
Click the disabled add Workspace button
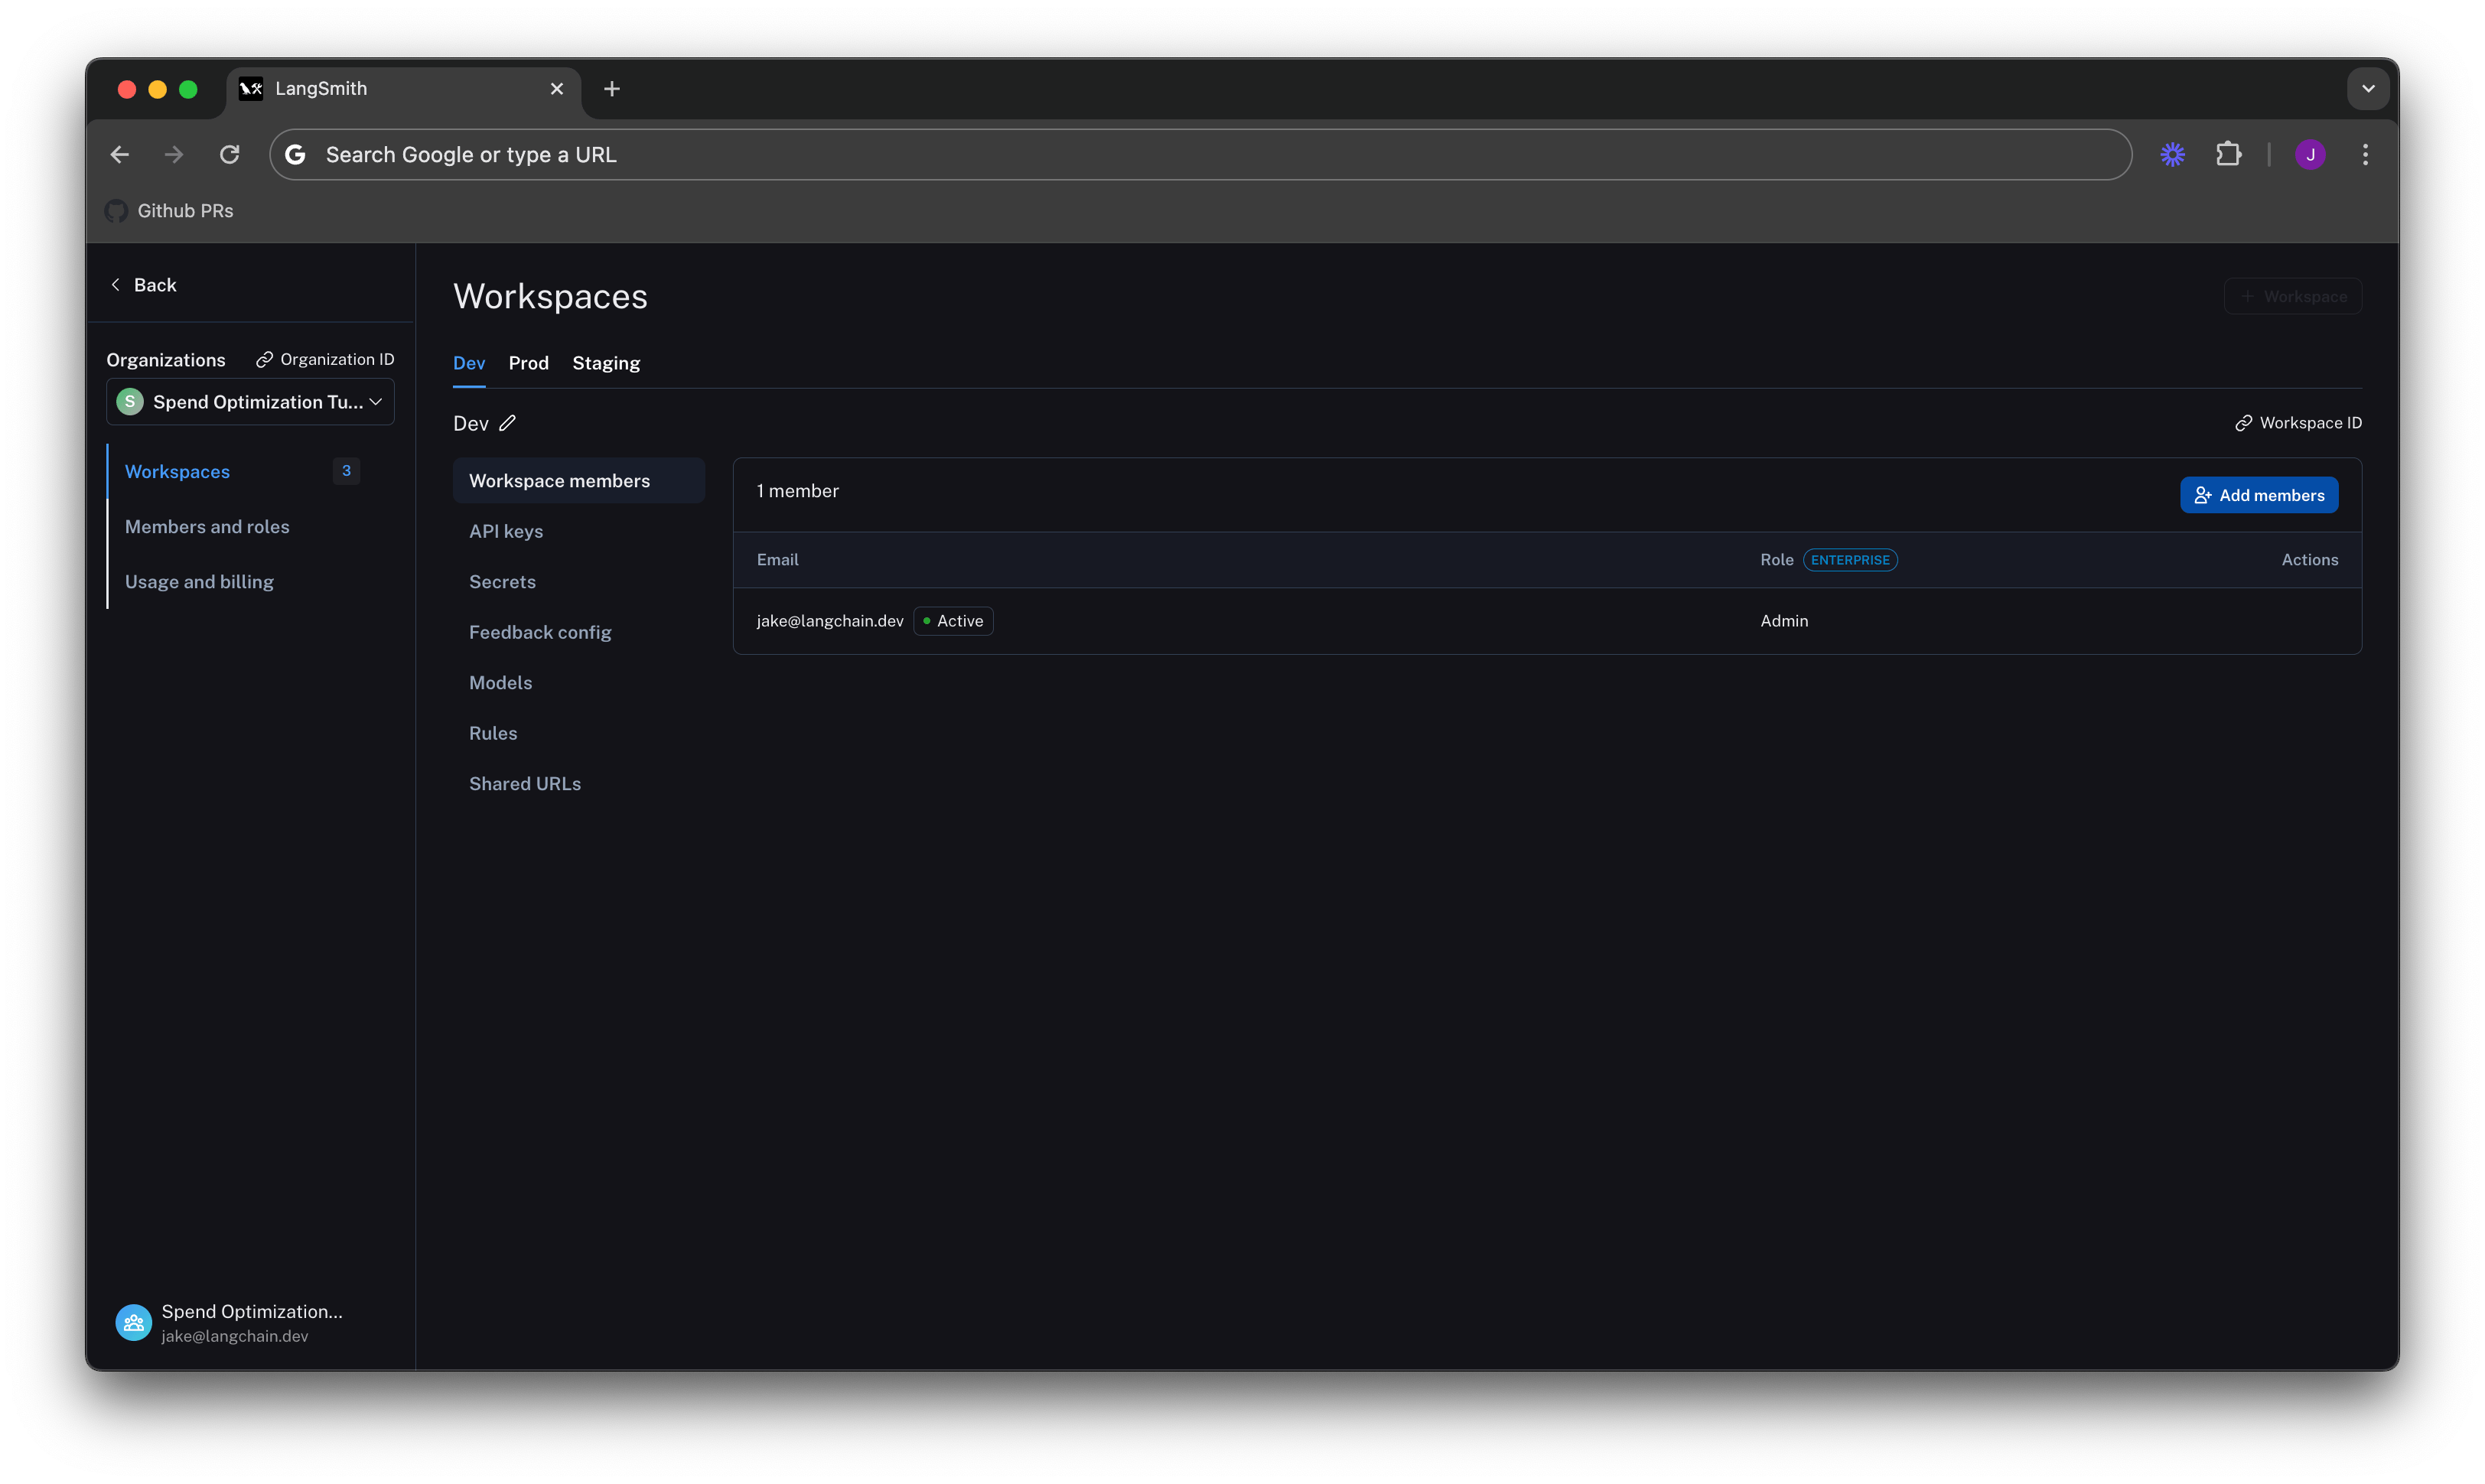click(x=2293, y=296)
